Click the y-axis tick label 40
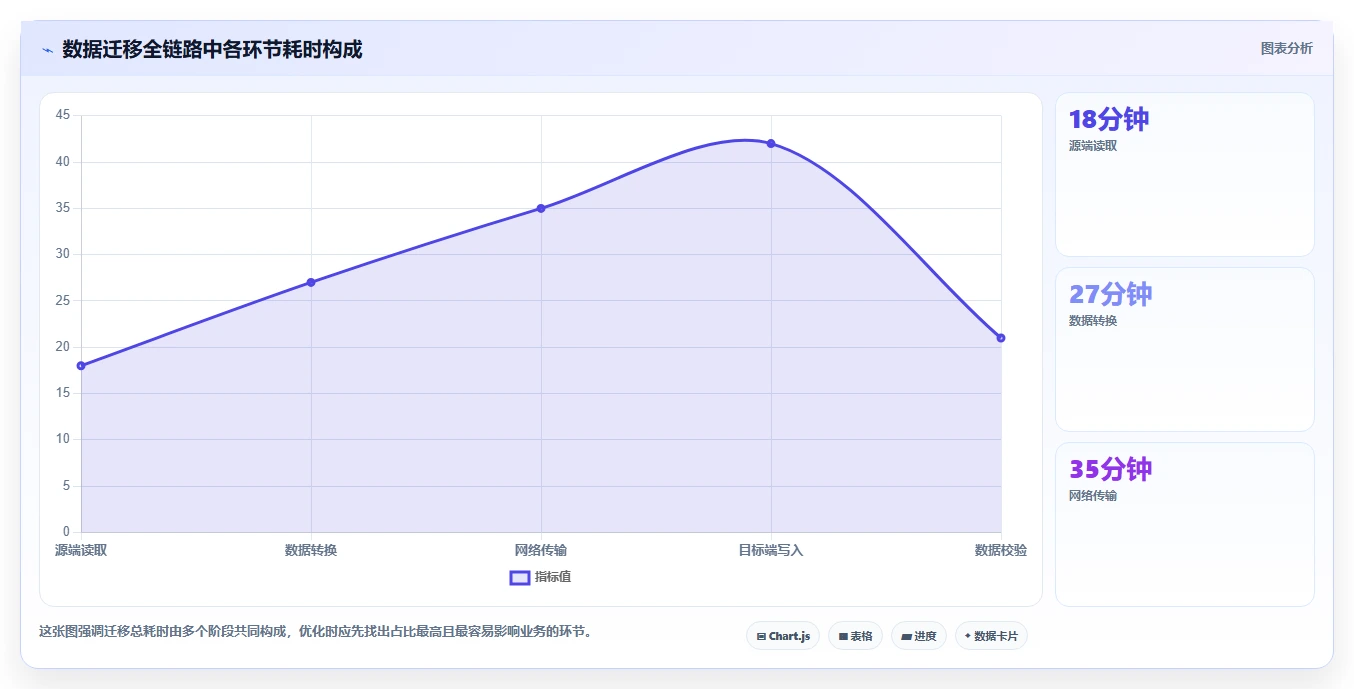This screenshot has height=689, width=1354. coord(63,161)
